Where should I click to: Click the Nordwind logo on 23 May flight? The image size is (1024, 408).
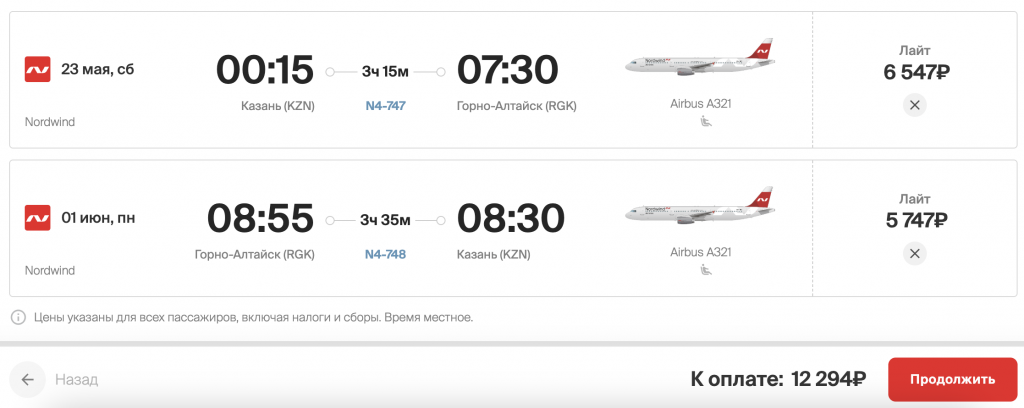[x=37, y=69]
